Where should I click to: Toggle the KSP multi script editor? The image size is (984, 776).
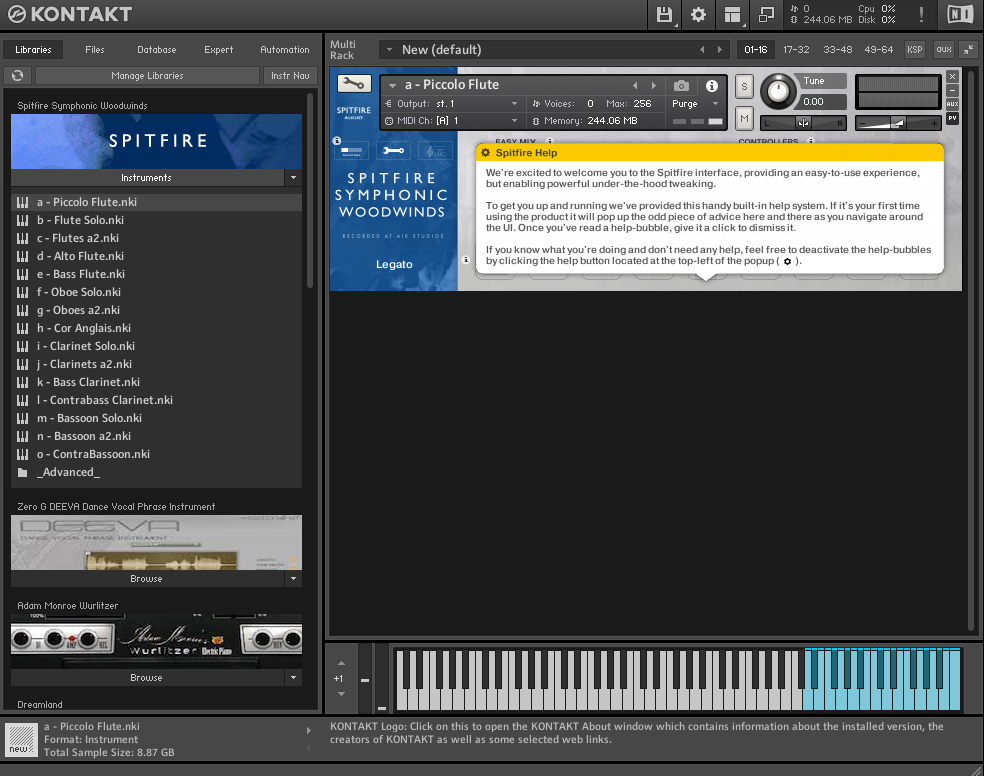pos(915,50)
